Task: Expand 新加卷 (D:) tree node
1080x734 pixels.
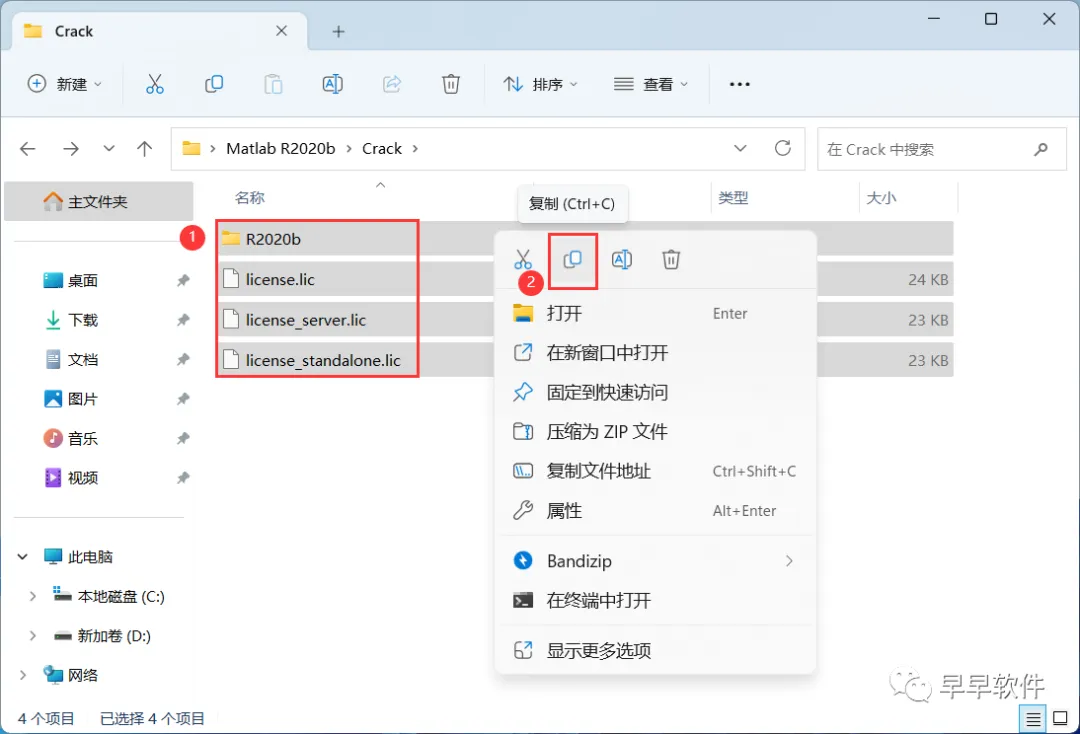Action: pyautogui.click(x=32, y=636)
